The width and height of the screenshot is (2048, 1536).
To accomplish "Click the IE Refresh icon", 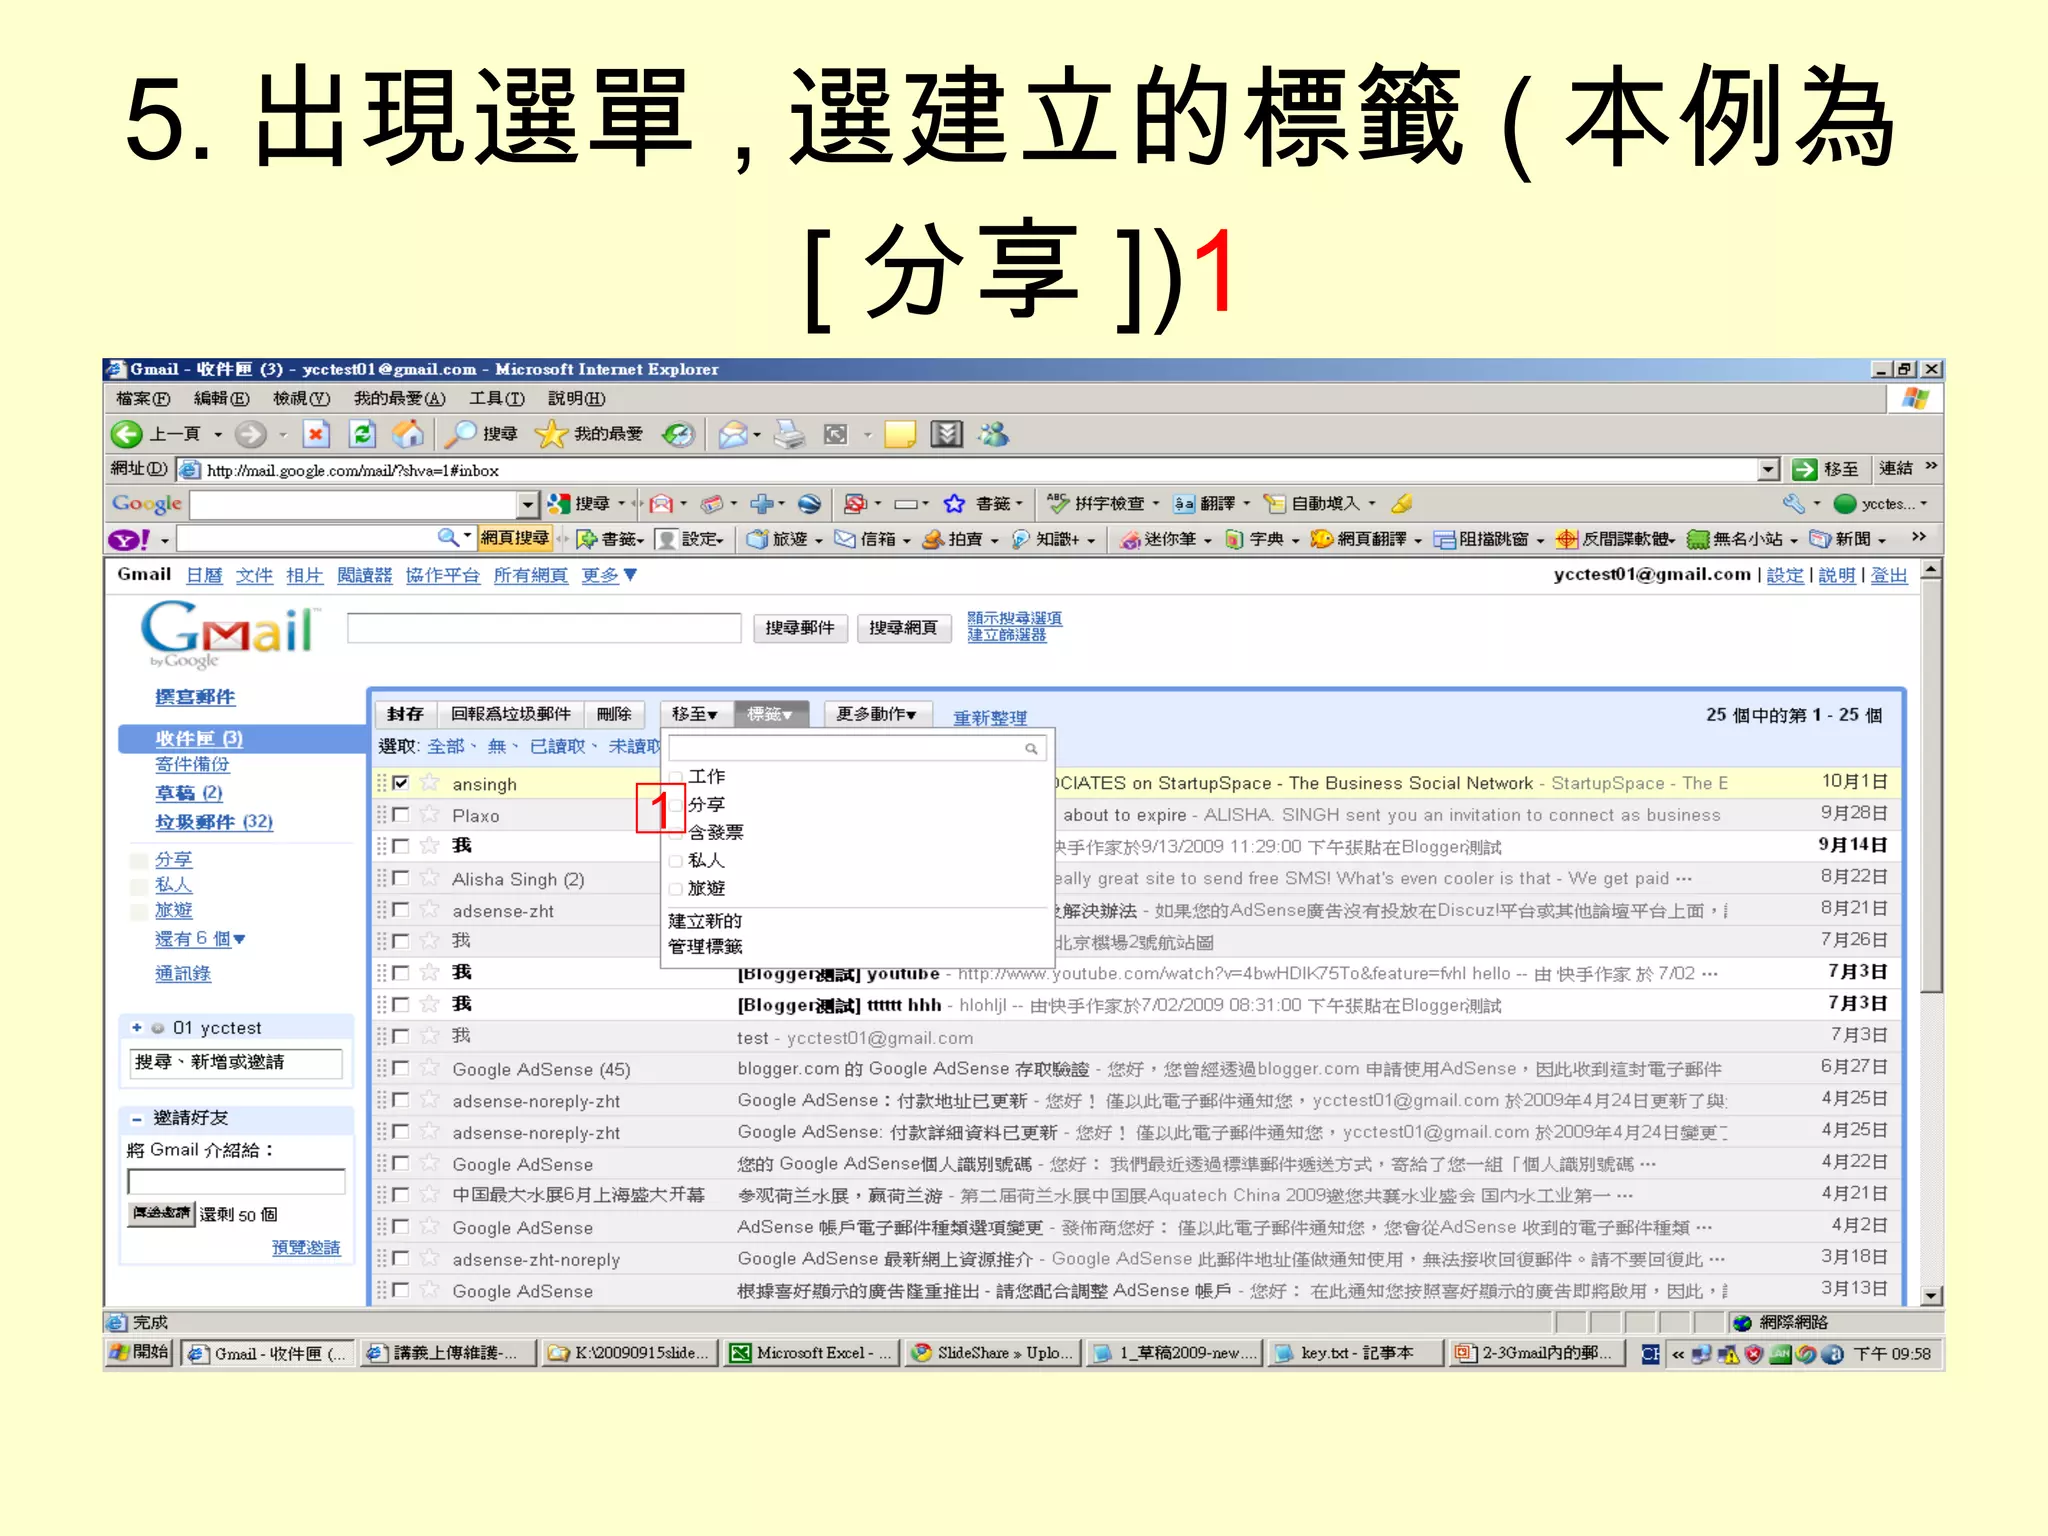I will (x=362, y=434).
